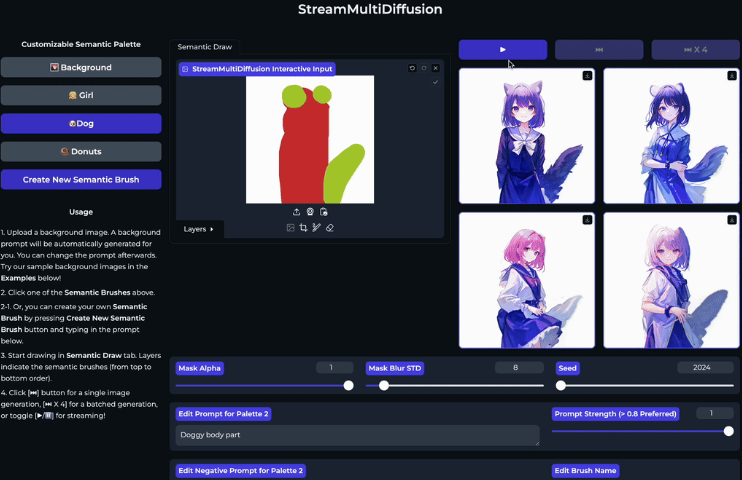The width and height of the screenshot is (742, 480).
Task: Expand the Layers panel
Action: (199, 229)
